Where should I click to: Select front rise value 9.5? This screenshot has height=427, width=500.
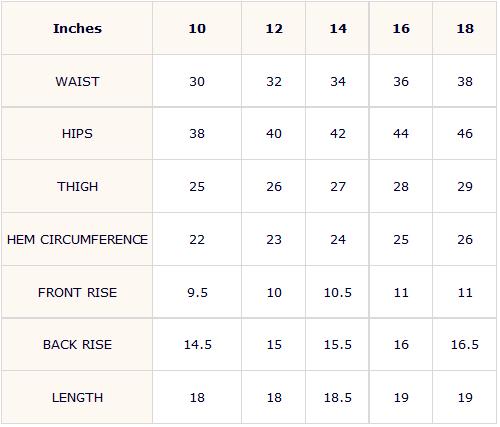click(197, 293)
